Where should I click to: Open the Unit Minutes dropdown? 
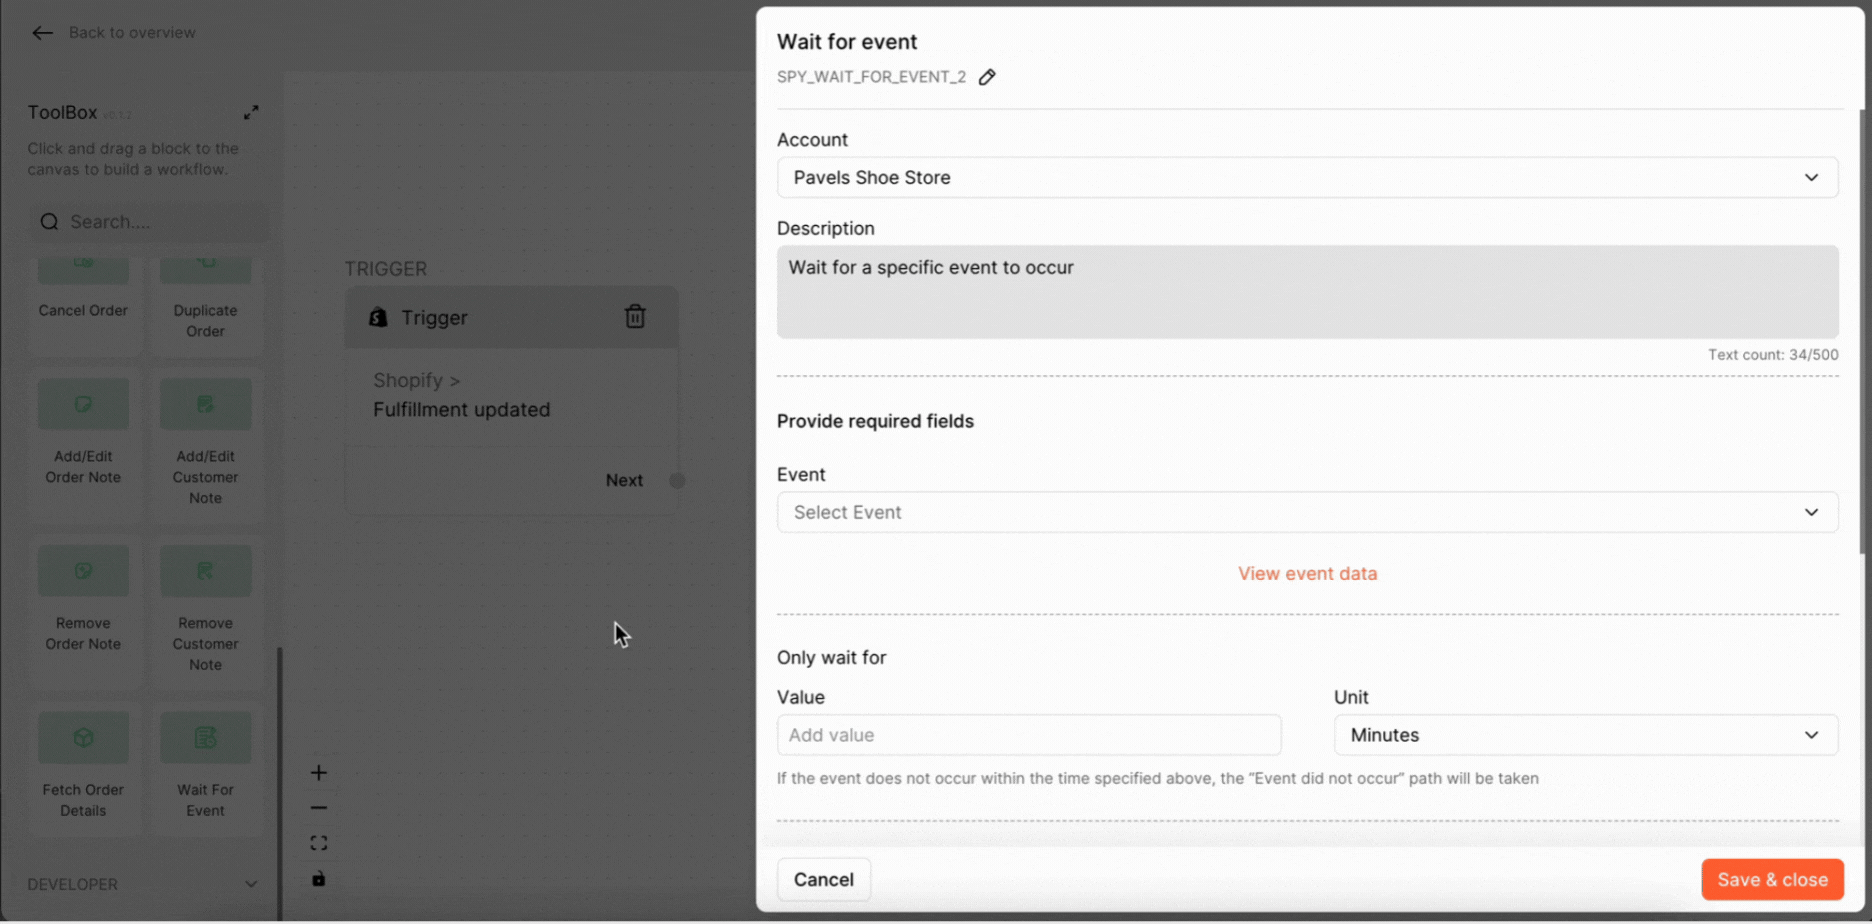point(1586,735)
